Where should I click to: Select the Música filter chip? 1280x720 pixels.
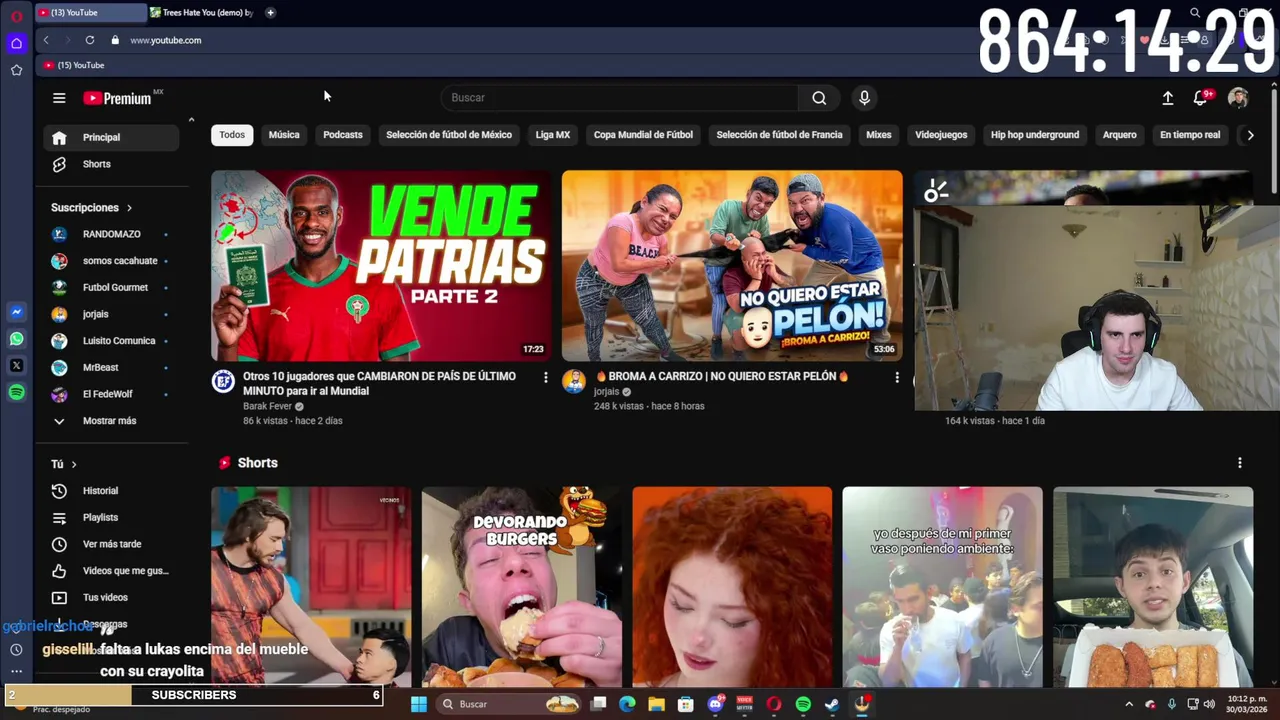click(284, 135)
